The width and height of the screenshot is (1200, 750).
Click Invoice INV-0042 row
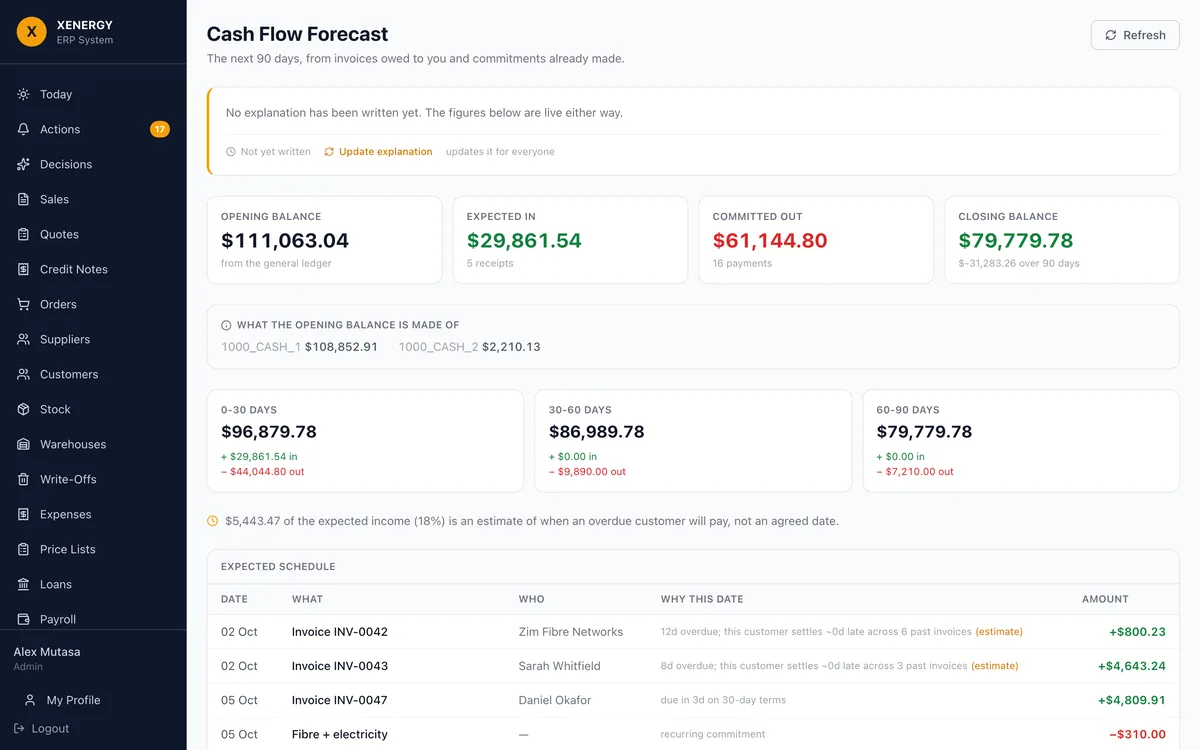click(x=693, y=632)
